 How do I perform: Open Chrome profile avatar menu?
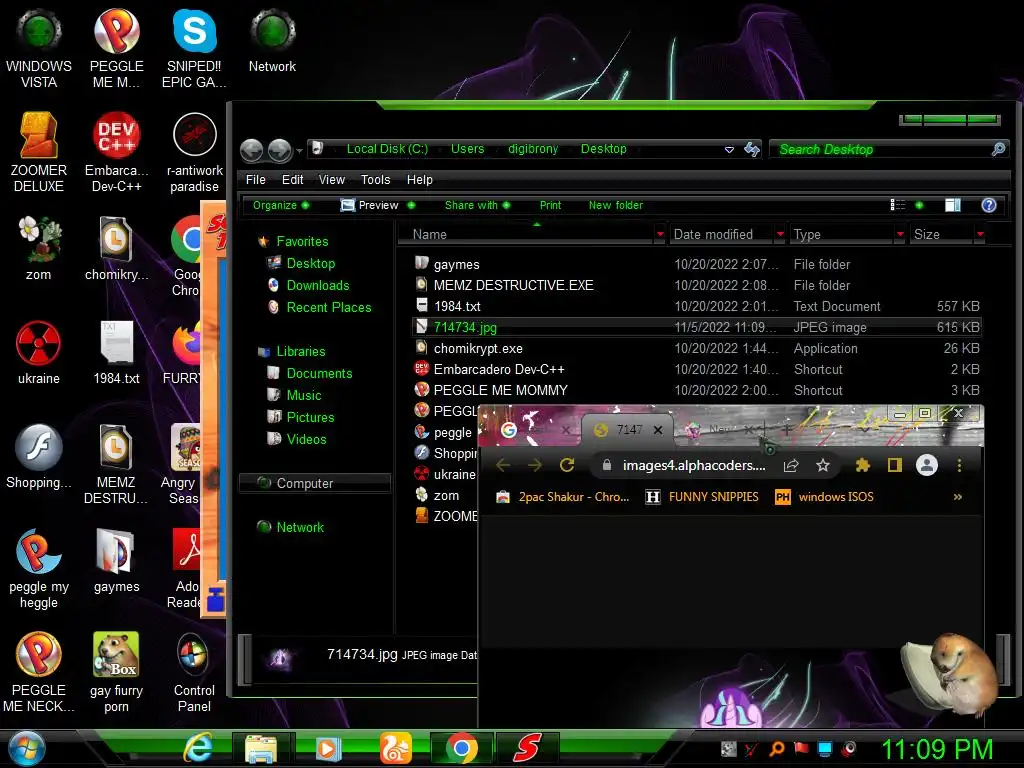pos(927,465)
